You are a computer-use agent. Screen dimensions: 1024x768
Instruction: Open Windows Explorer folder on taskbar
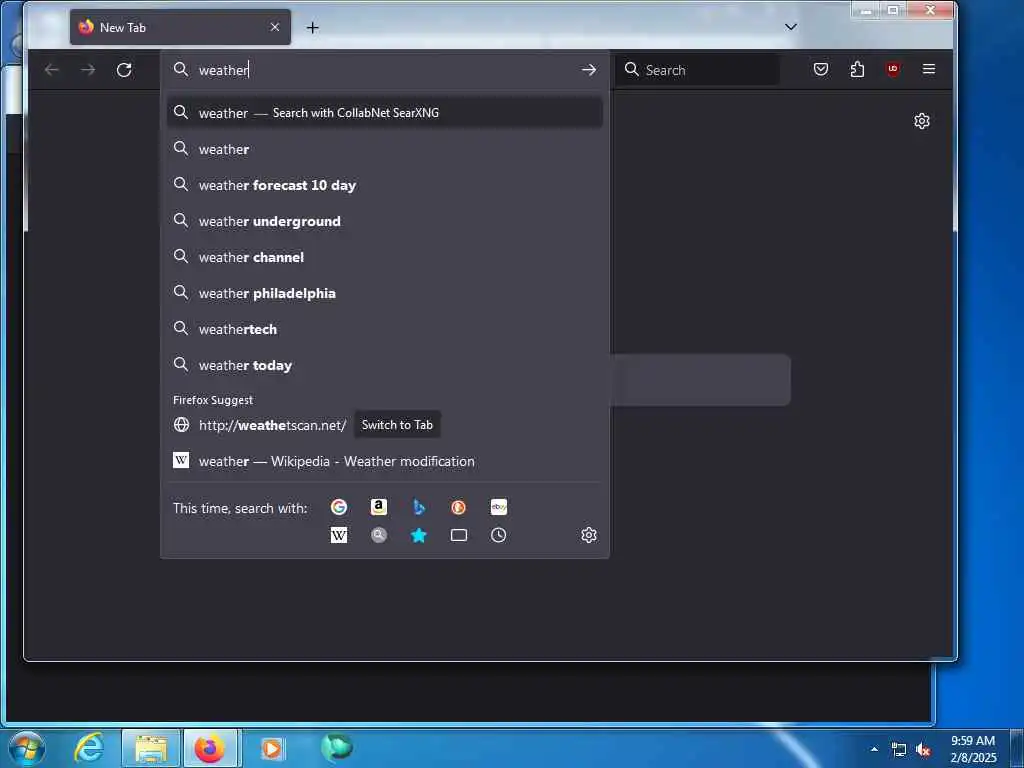pyautogui.click(x=151, y=748)
